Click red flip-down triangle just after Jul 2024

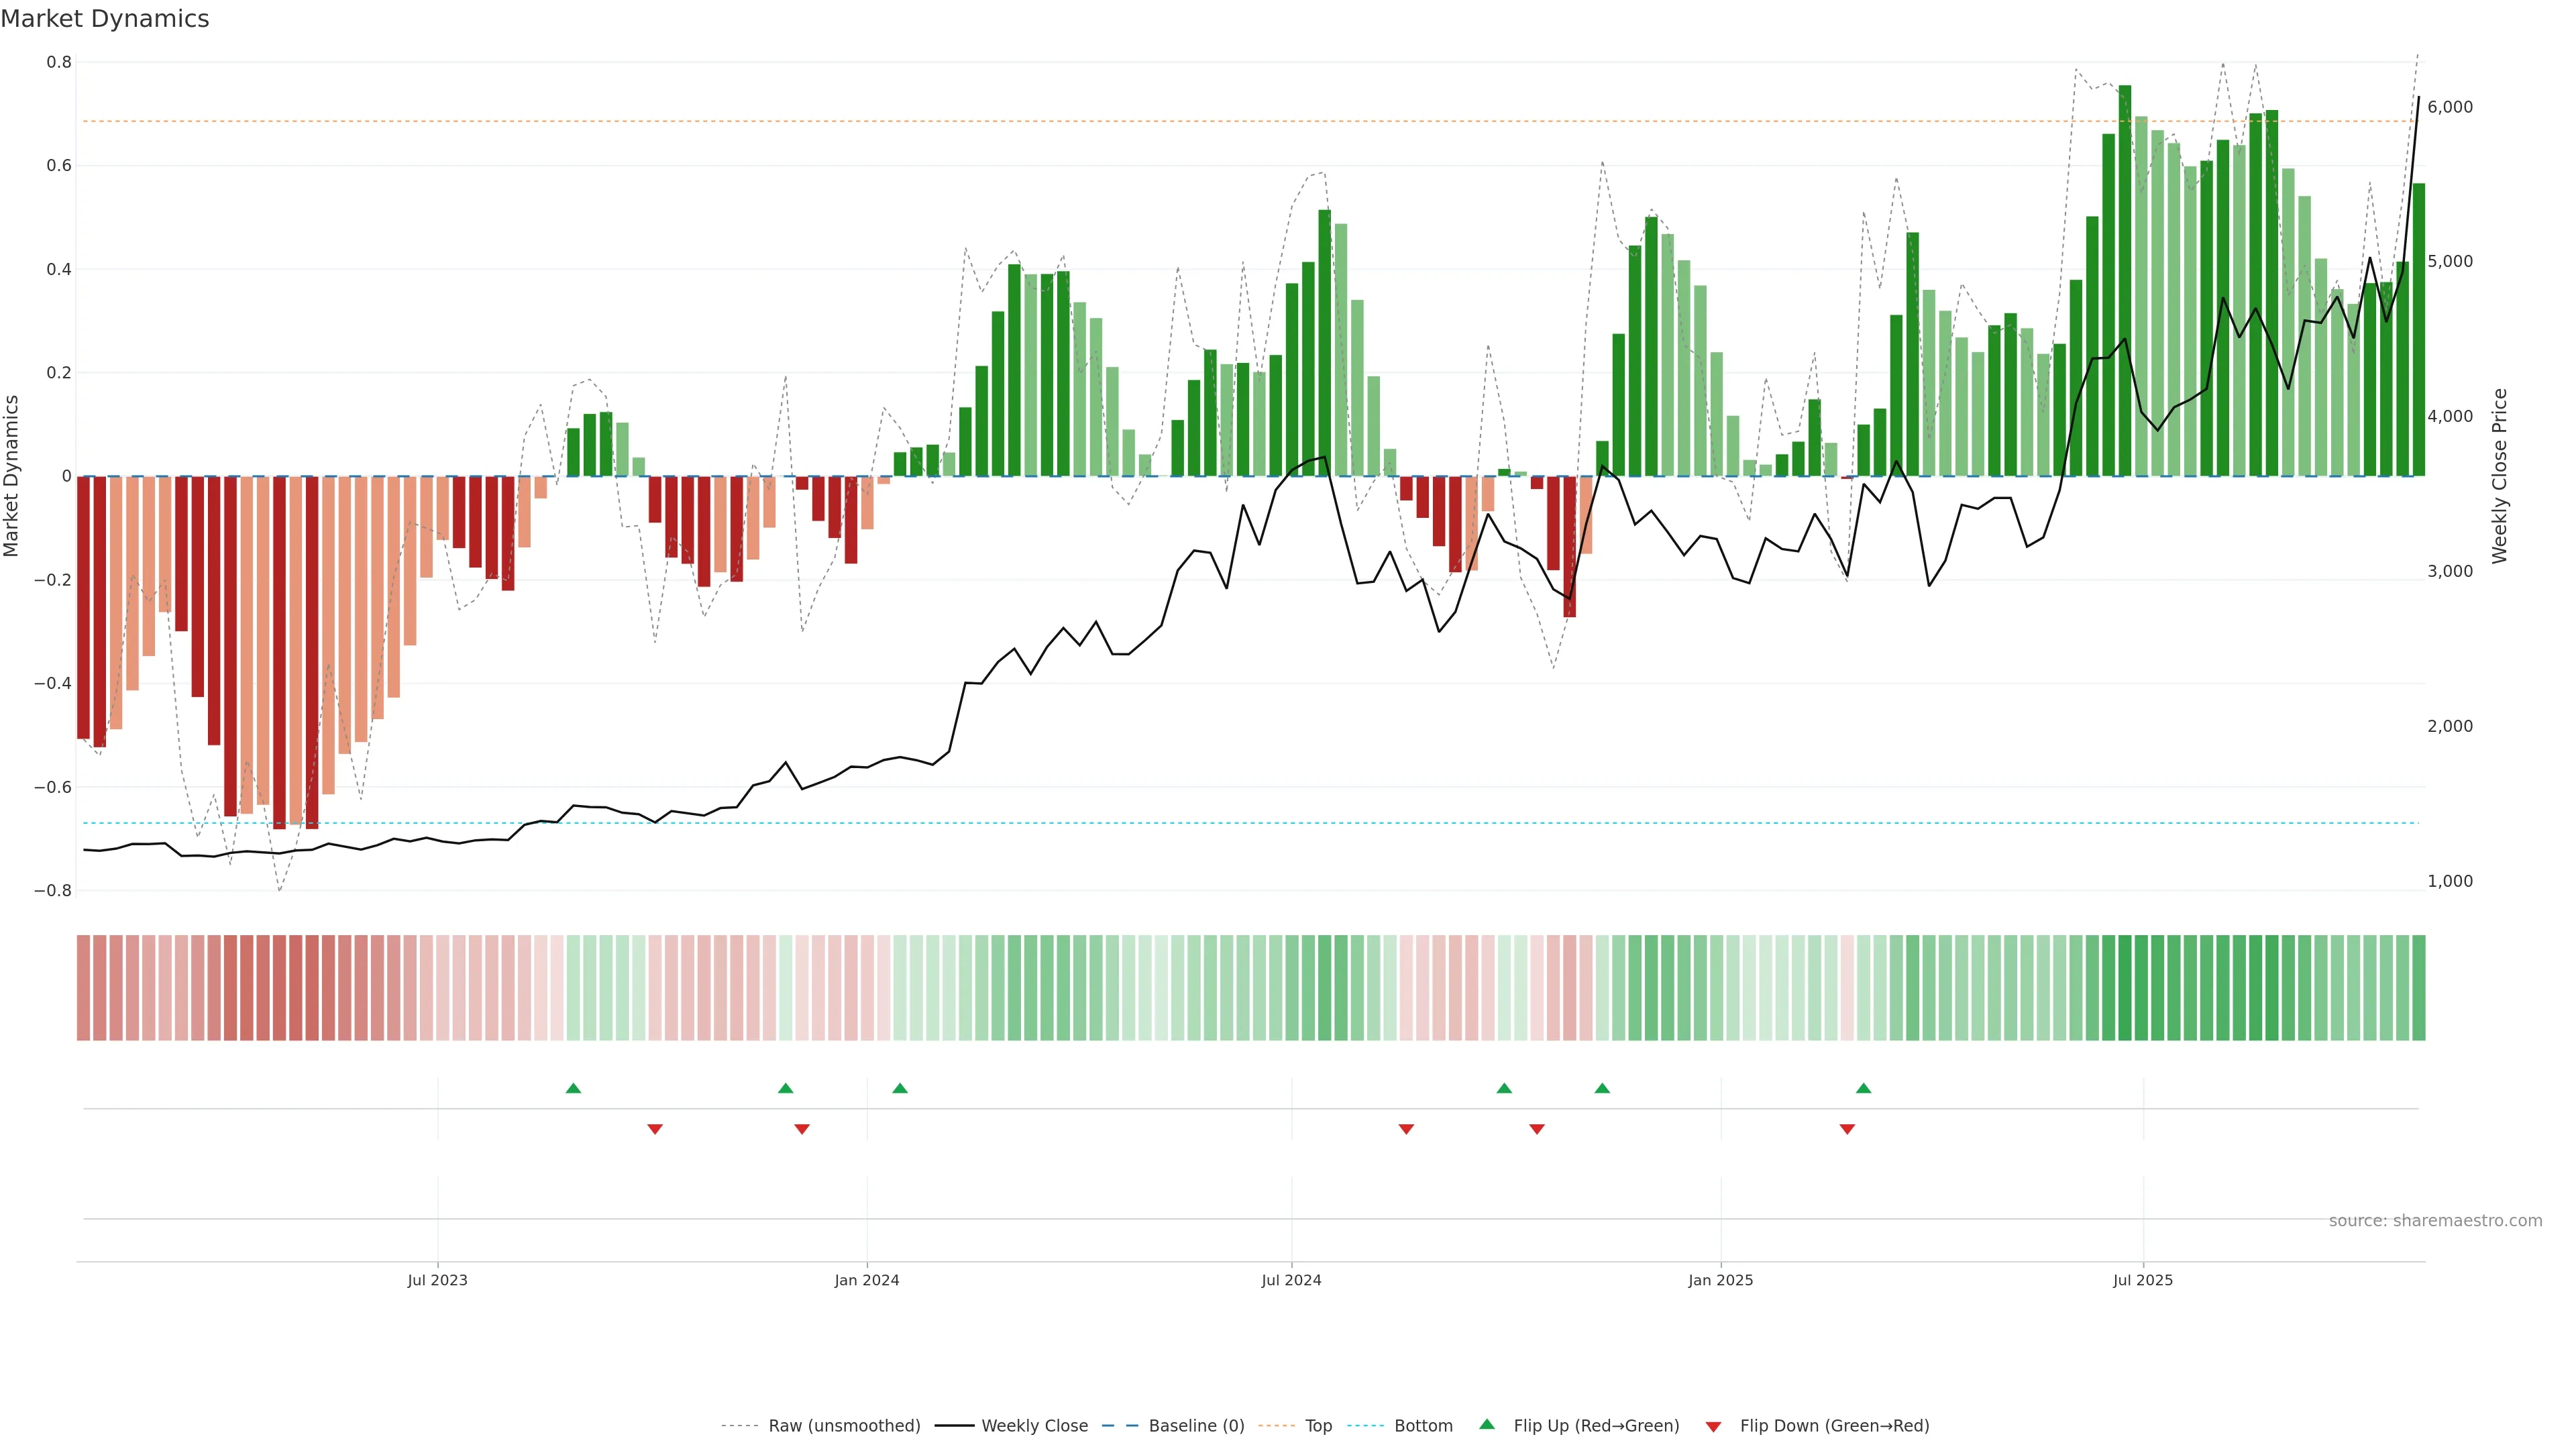pyautogui.click(x=1406, y=1129)
